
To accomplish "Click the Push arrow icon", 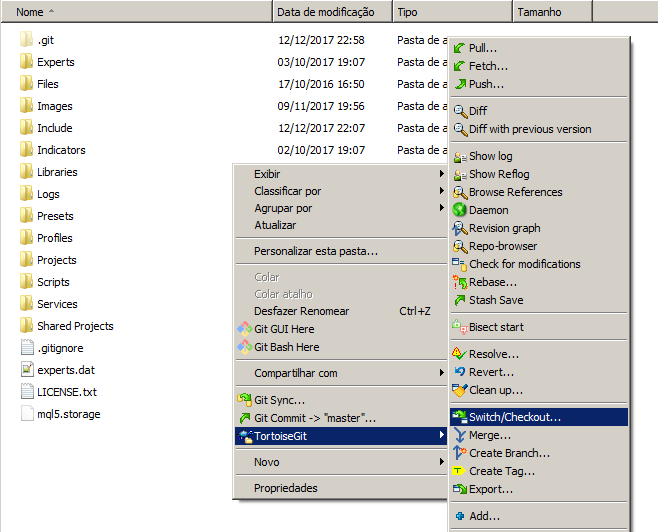I will pos(460,84).
